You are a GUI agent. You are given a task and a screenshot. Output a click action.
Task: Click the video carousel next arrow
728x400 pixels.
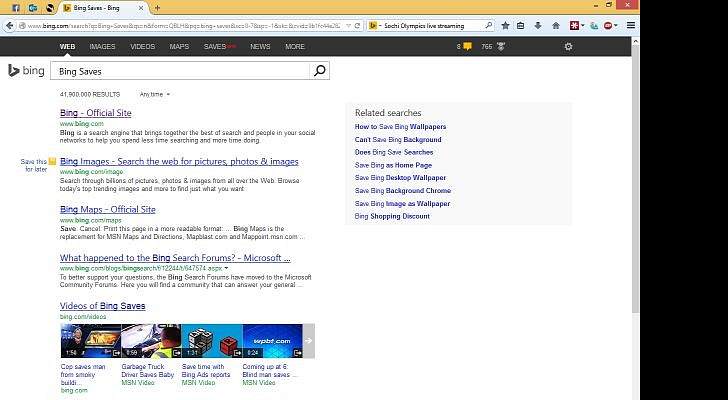309,341
